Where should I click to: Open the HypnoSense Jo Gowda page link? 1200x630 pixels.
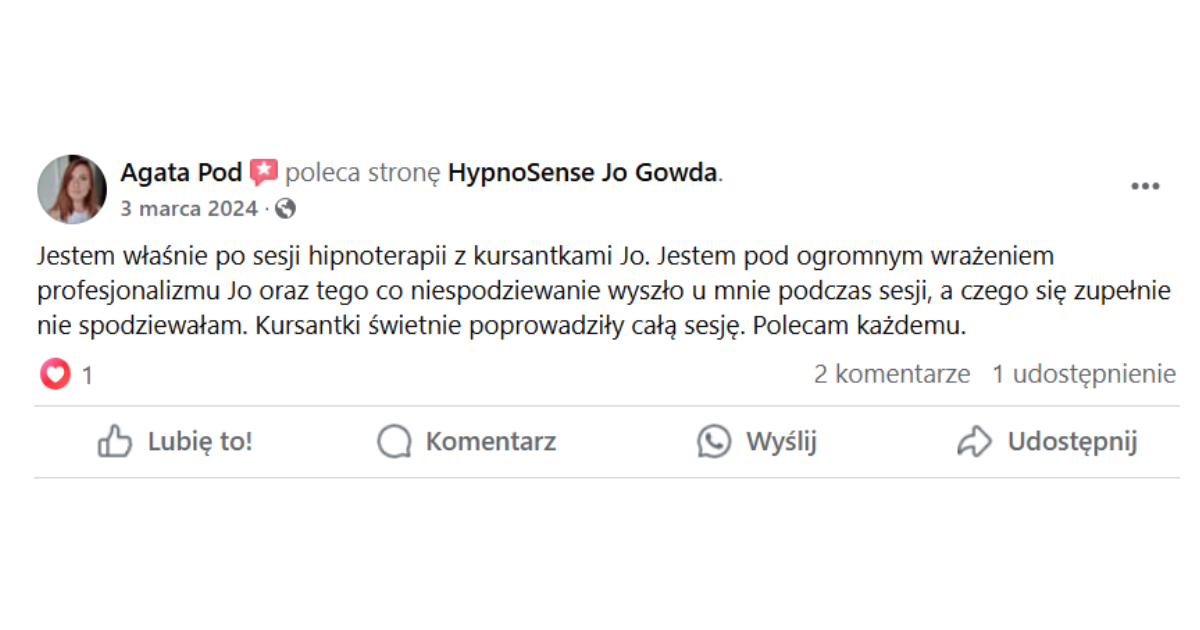[582, 173]
